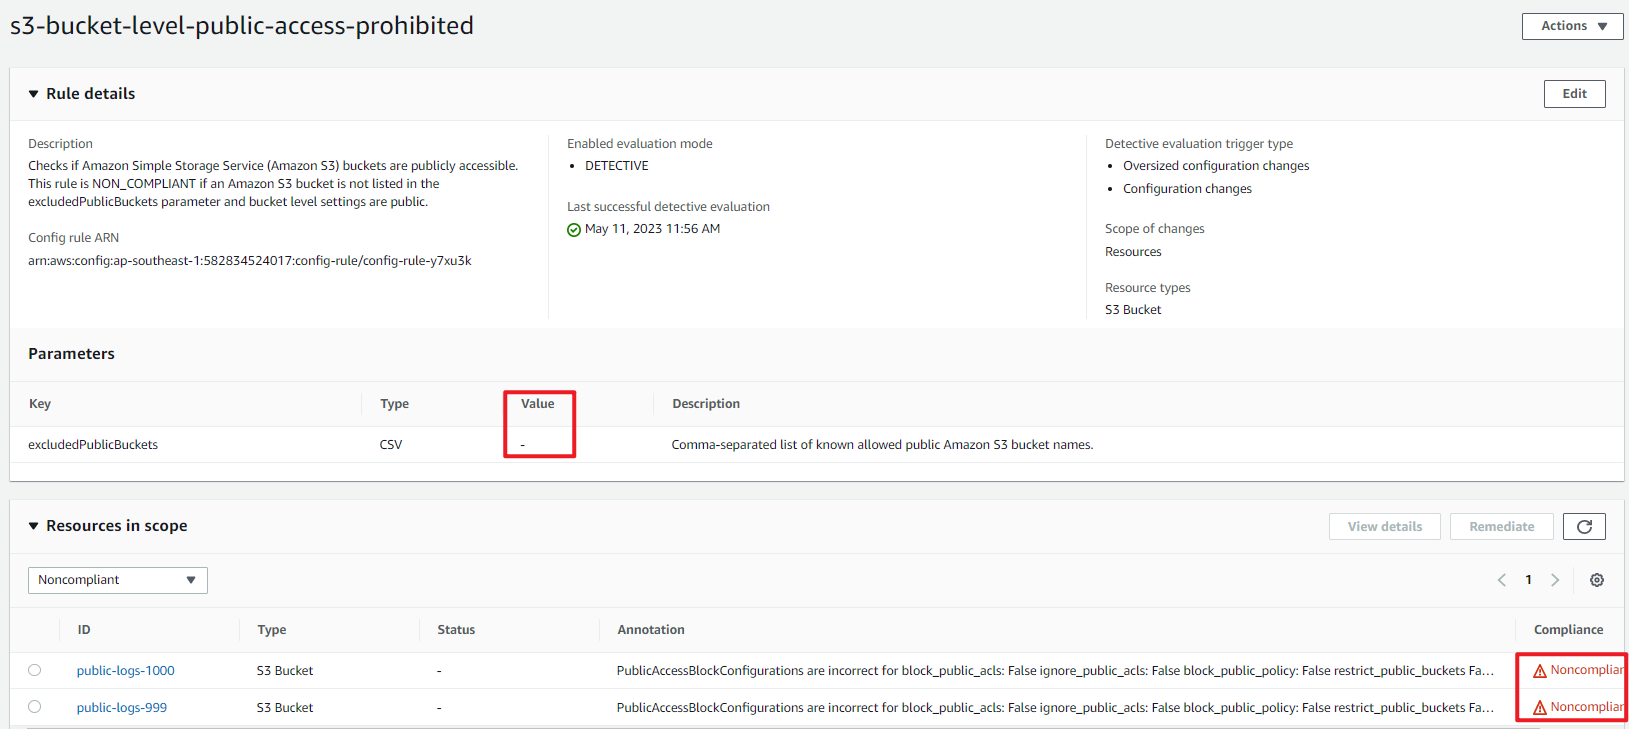The width and height of the screenshot is (1629, 729).
Task: Go to next page arrow
Action: coord(1555,580)
